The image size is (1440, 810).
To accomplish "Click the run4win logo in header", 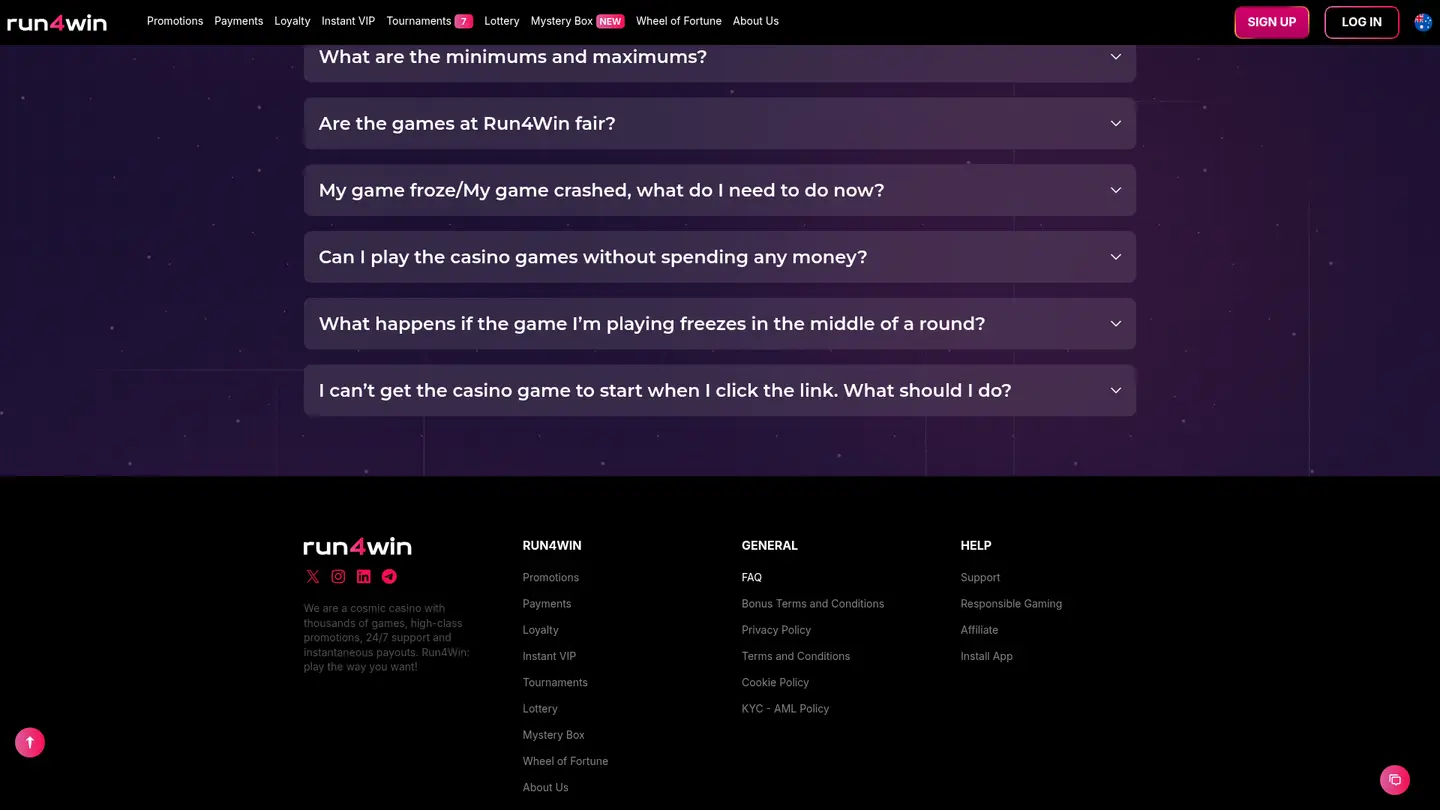I will [57, 22].
